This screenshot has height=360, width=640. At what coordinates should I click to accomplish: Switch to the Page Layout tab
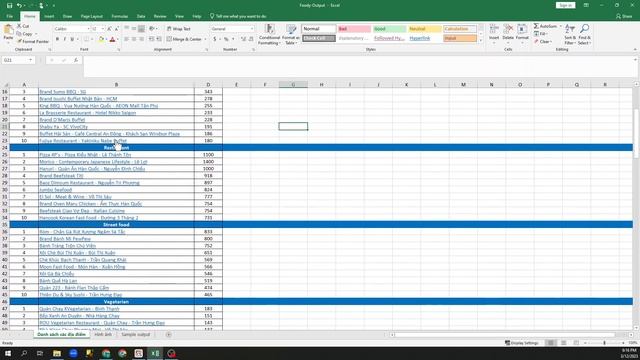(92, 16)
